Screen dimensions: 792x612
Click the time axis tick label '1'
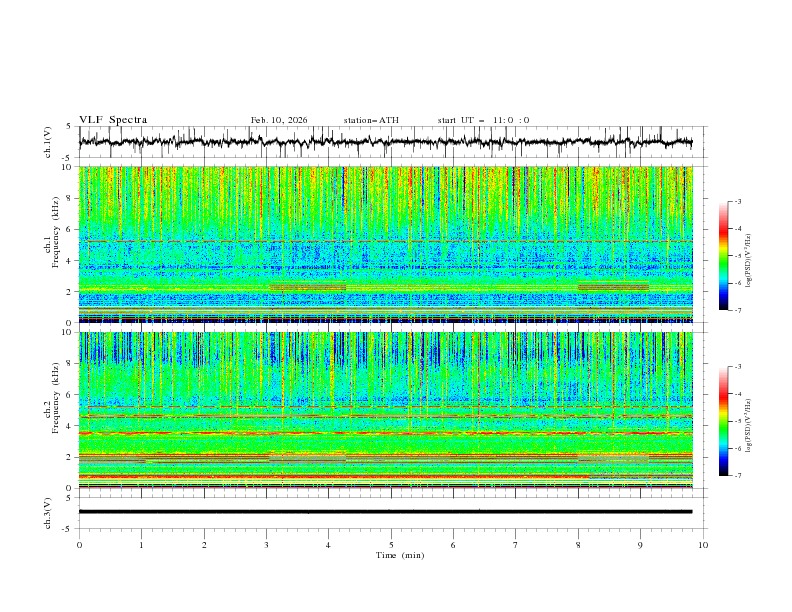tap(141, 545)
